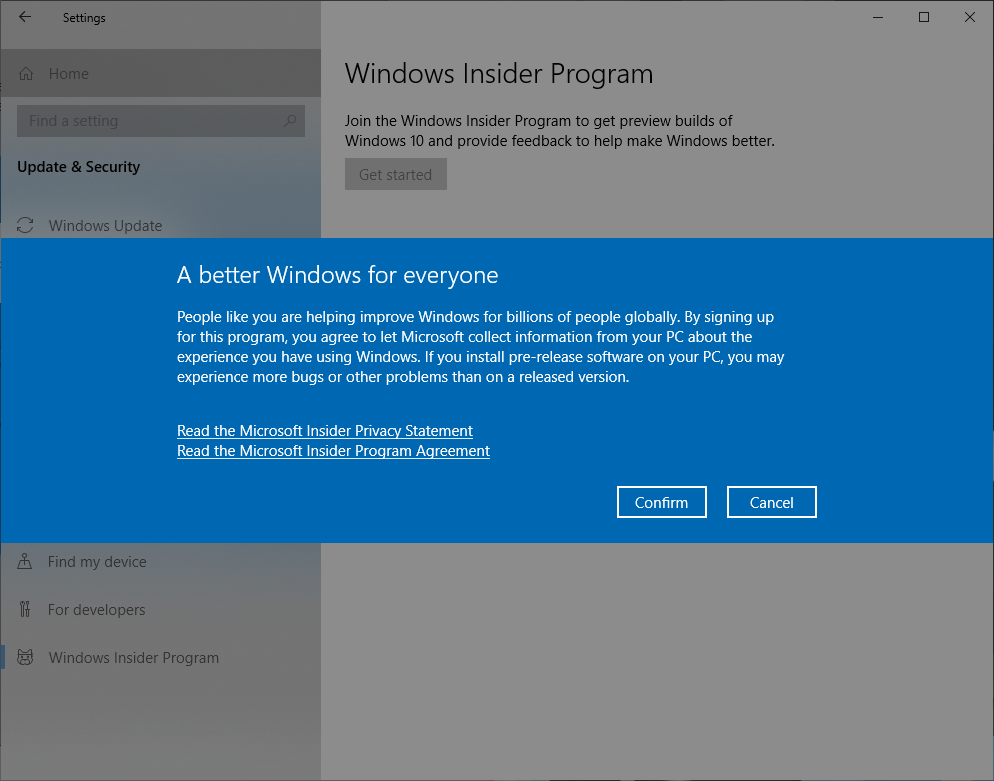This screenshot has width=994, height=781.
Task: Open the Microsoft Insider Program Agreement
Action: (333, 450)
